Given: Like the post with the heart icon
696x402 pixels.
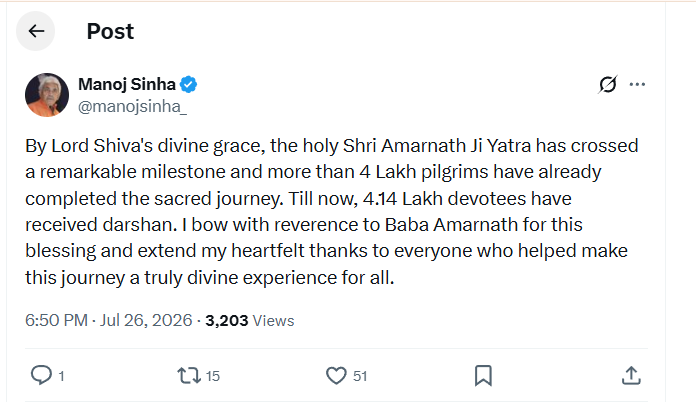Looking at the screenshot, I should [336, 376].
